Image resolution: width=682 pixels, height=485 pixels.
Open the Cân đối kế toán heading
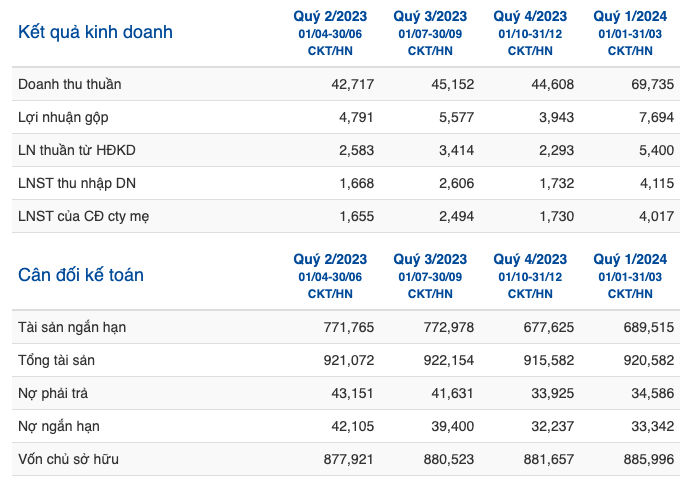coord(81,275)
